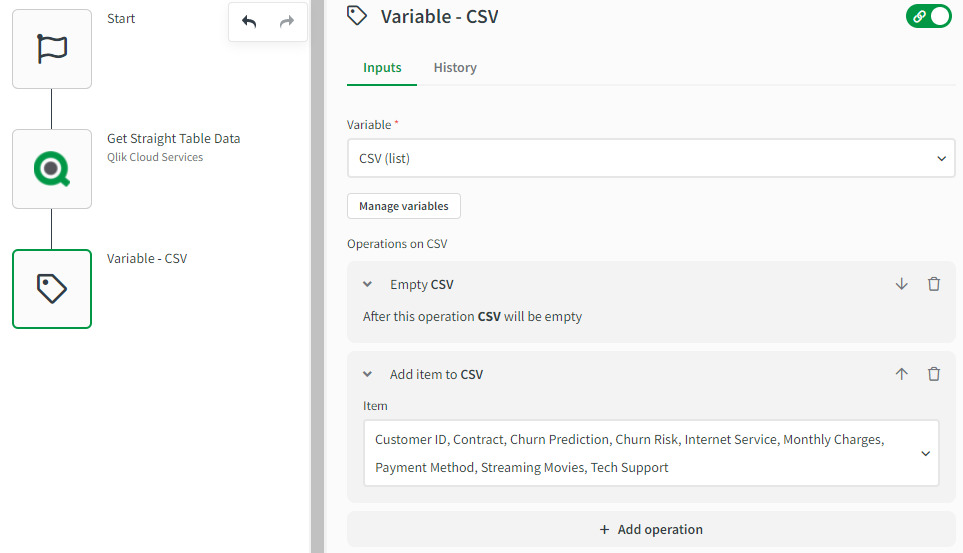This screenshot has width=963, height=553.
Task: Toggle the green block link switch
Action: point(929,16)
